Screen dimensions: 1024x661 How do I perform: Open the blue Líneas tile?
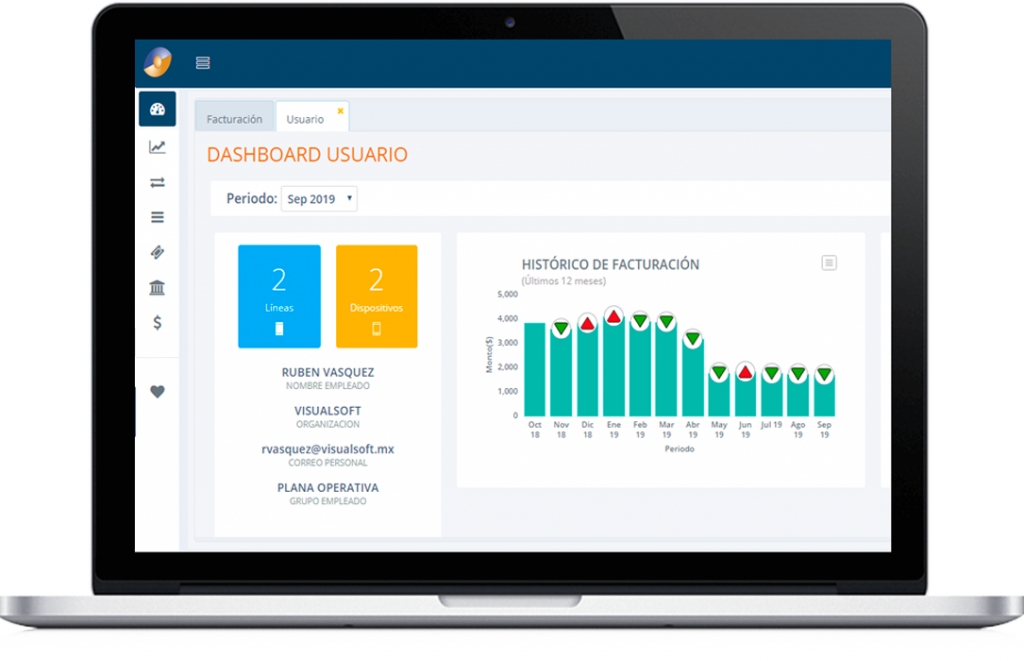(280, 296)
